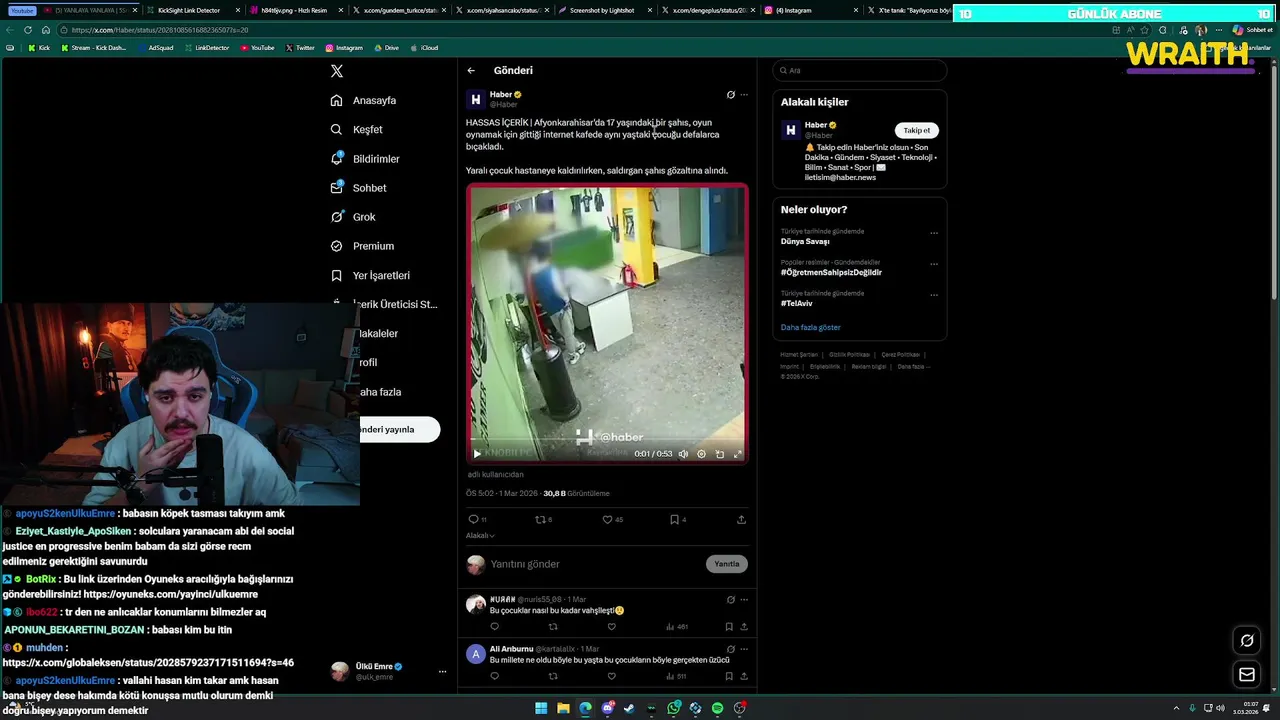Open Haber profile avatar on post

tap(476, 99)
